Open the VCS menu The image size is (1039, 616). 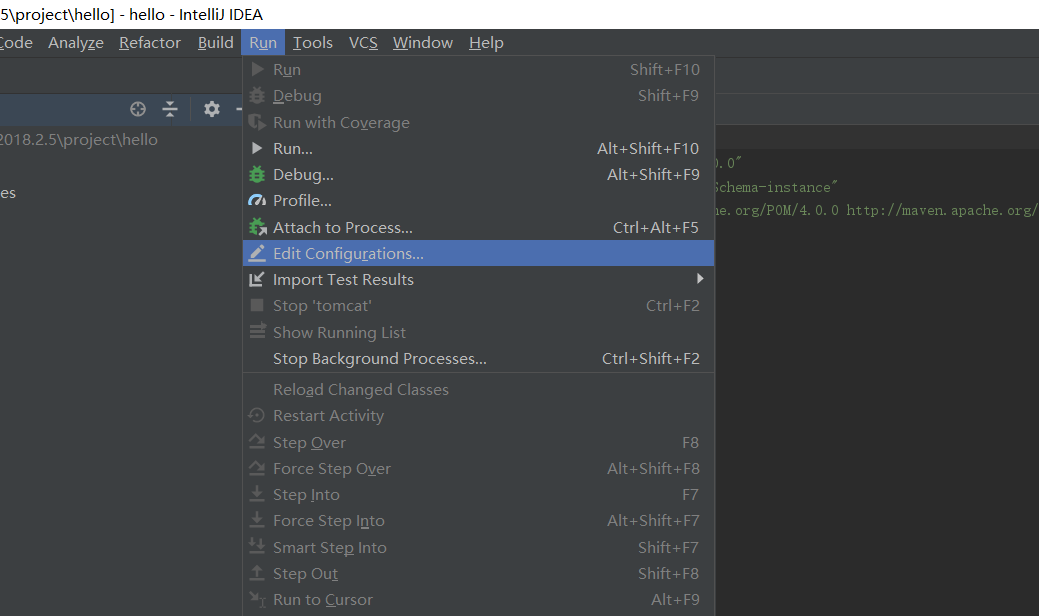click(363, 42)
